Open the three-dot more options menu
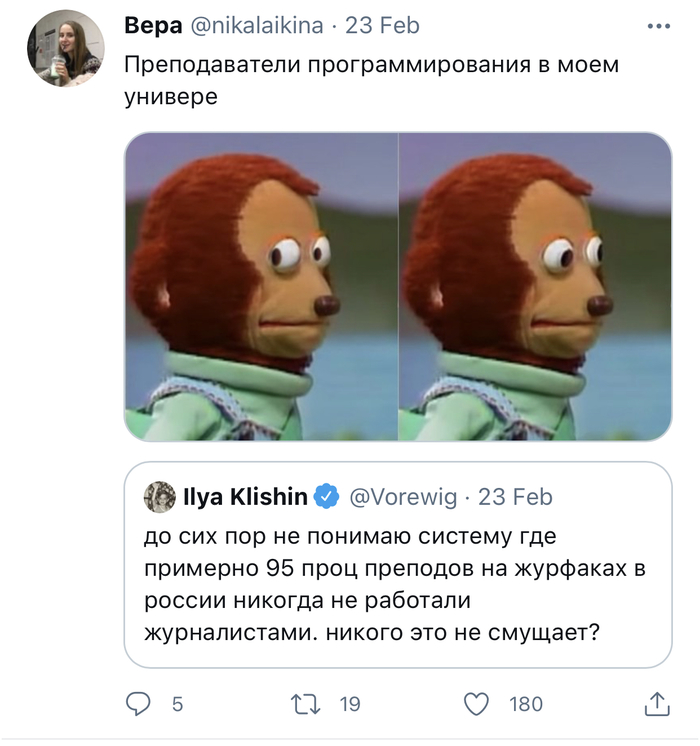This screenshot has width=700, height=746. tap(657, 26)
